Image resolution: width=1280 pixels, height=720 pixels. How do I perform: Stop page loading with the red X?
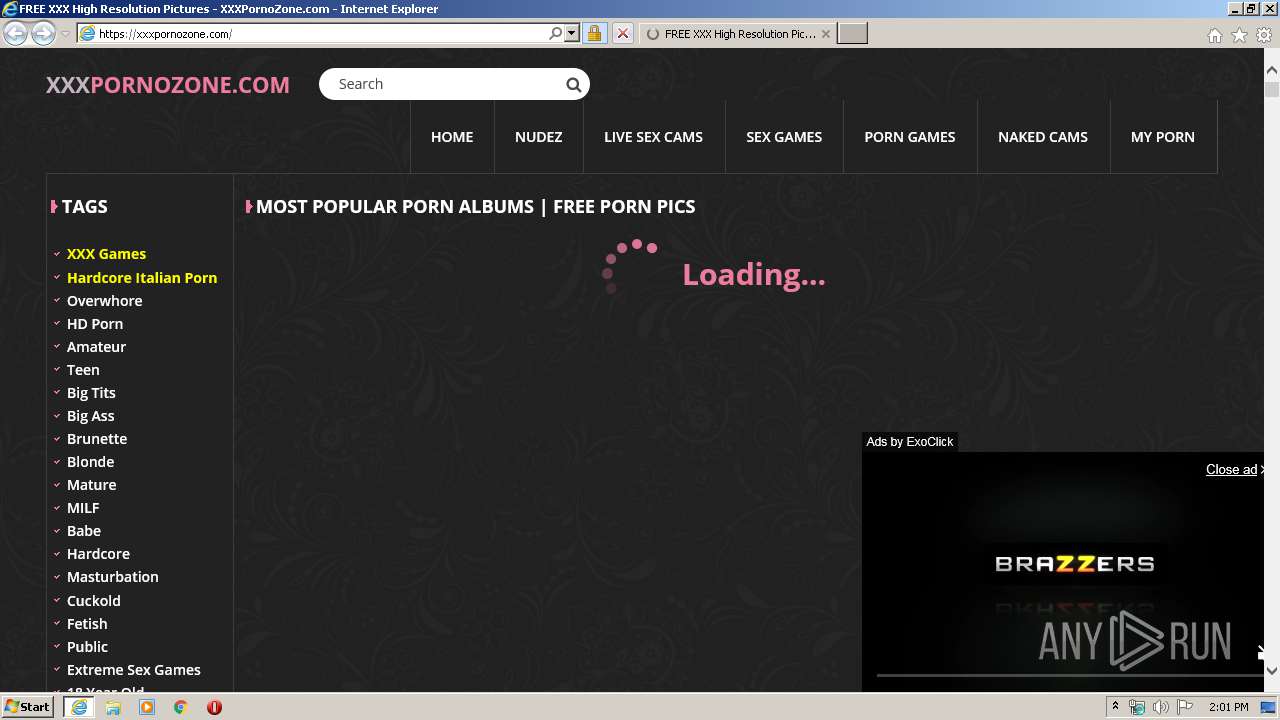tap(622, 33)
